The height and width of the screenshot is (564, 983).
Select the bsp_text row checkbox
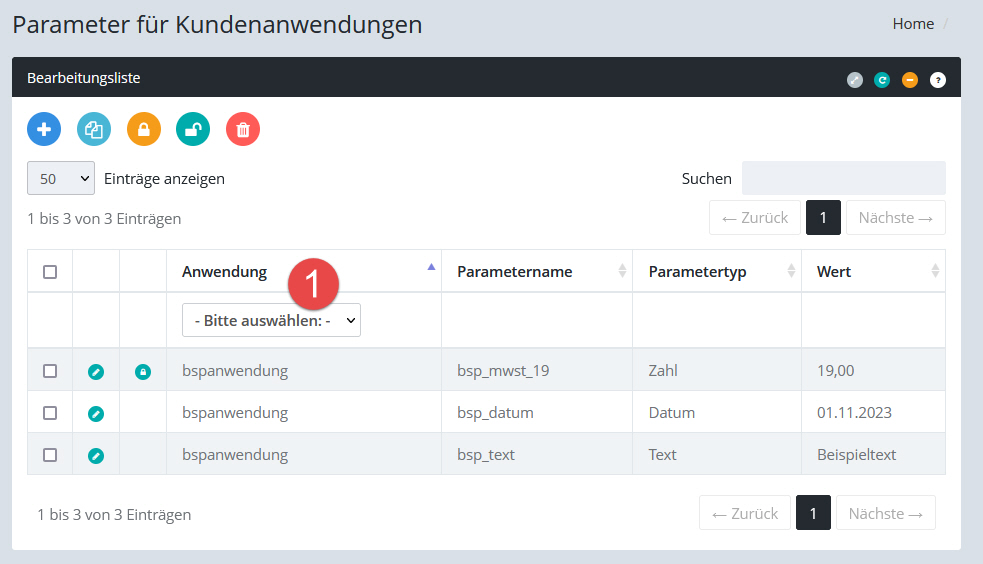50,455
